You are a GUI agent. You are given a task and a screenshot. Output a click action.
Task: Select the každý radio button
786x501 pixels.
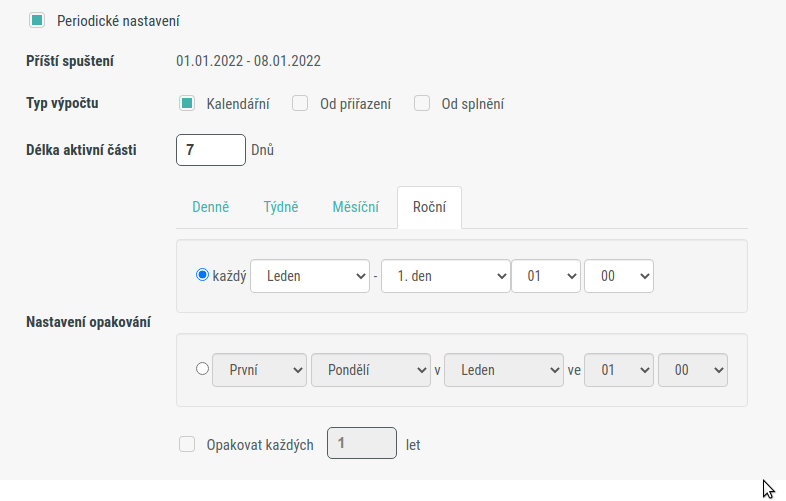202,275
